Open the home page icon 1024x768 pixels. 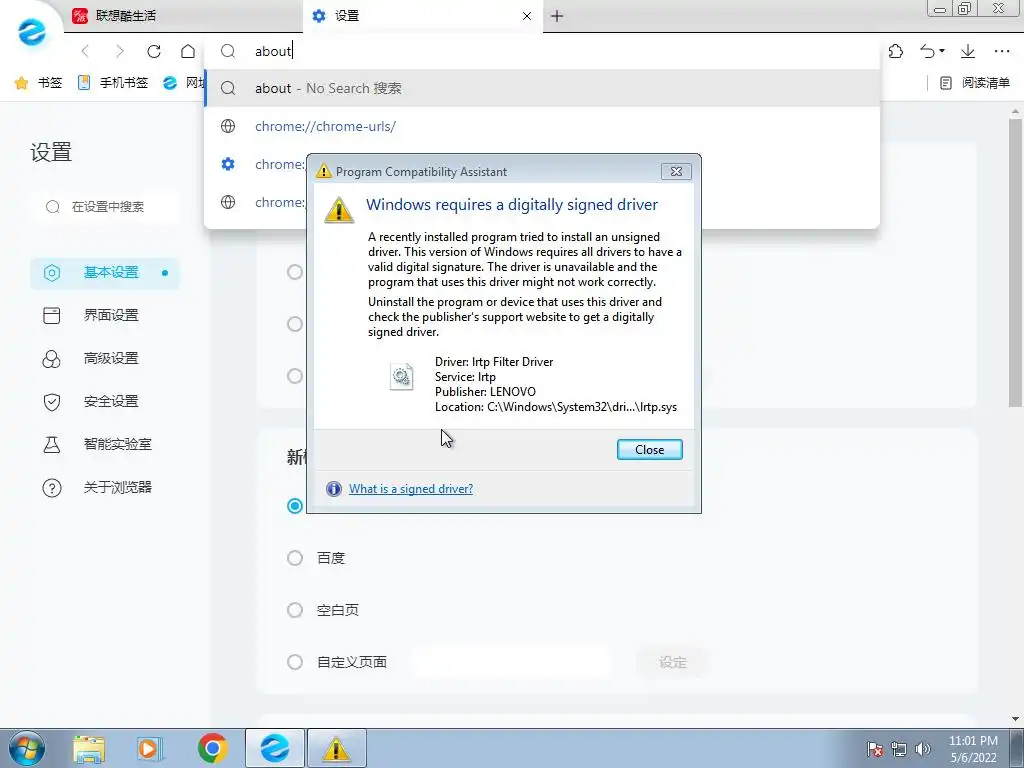pos(188,51)
